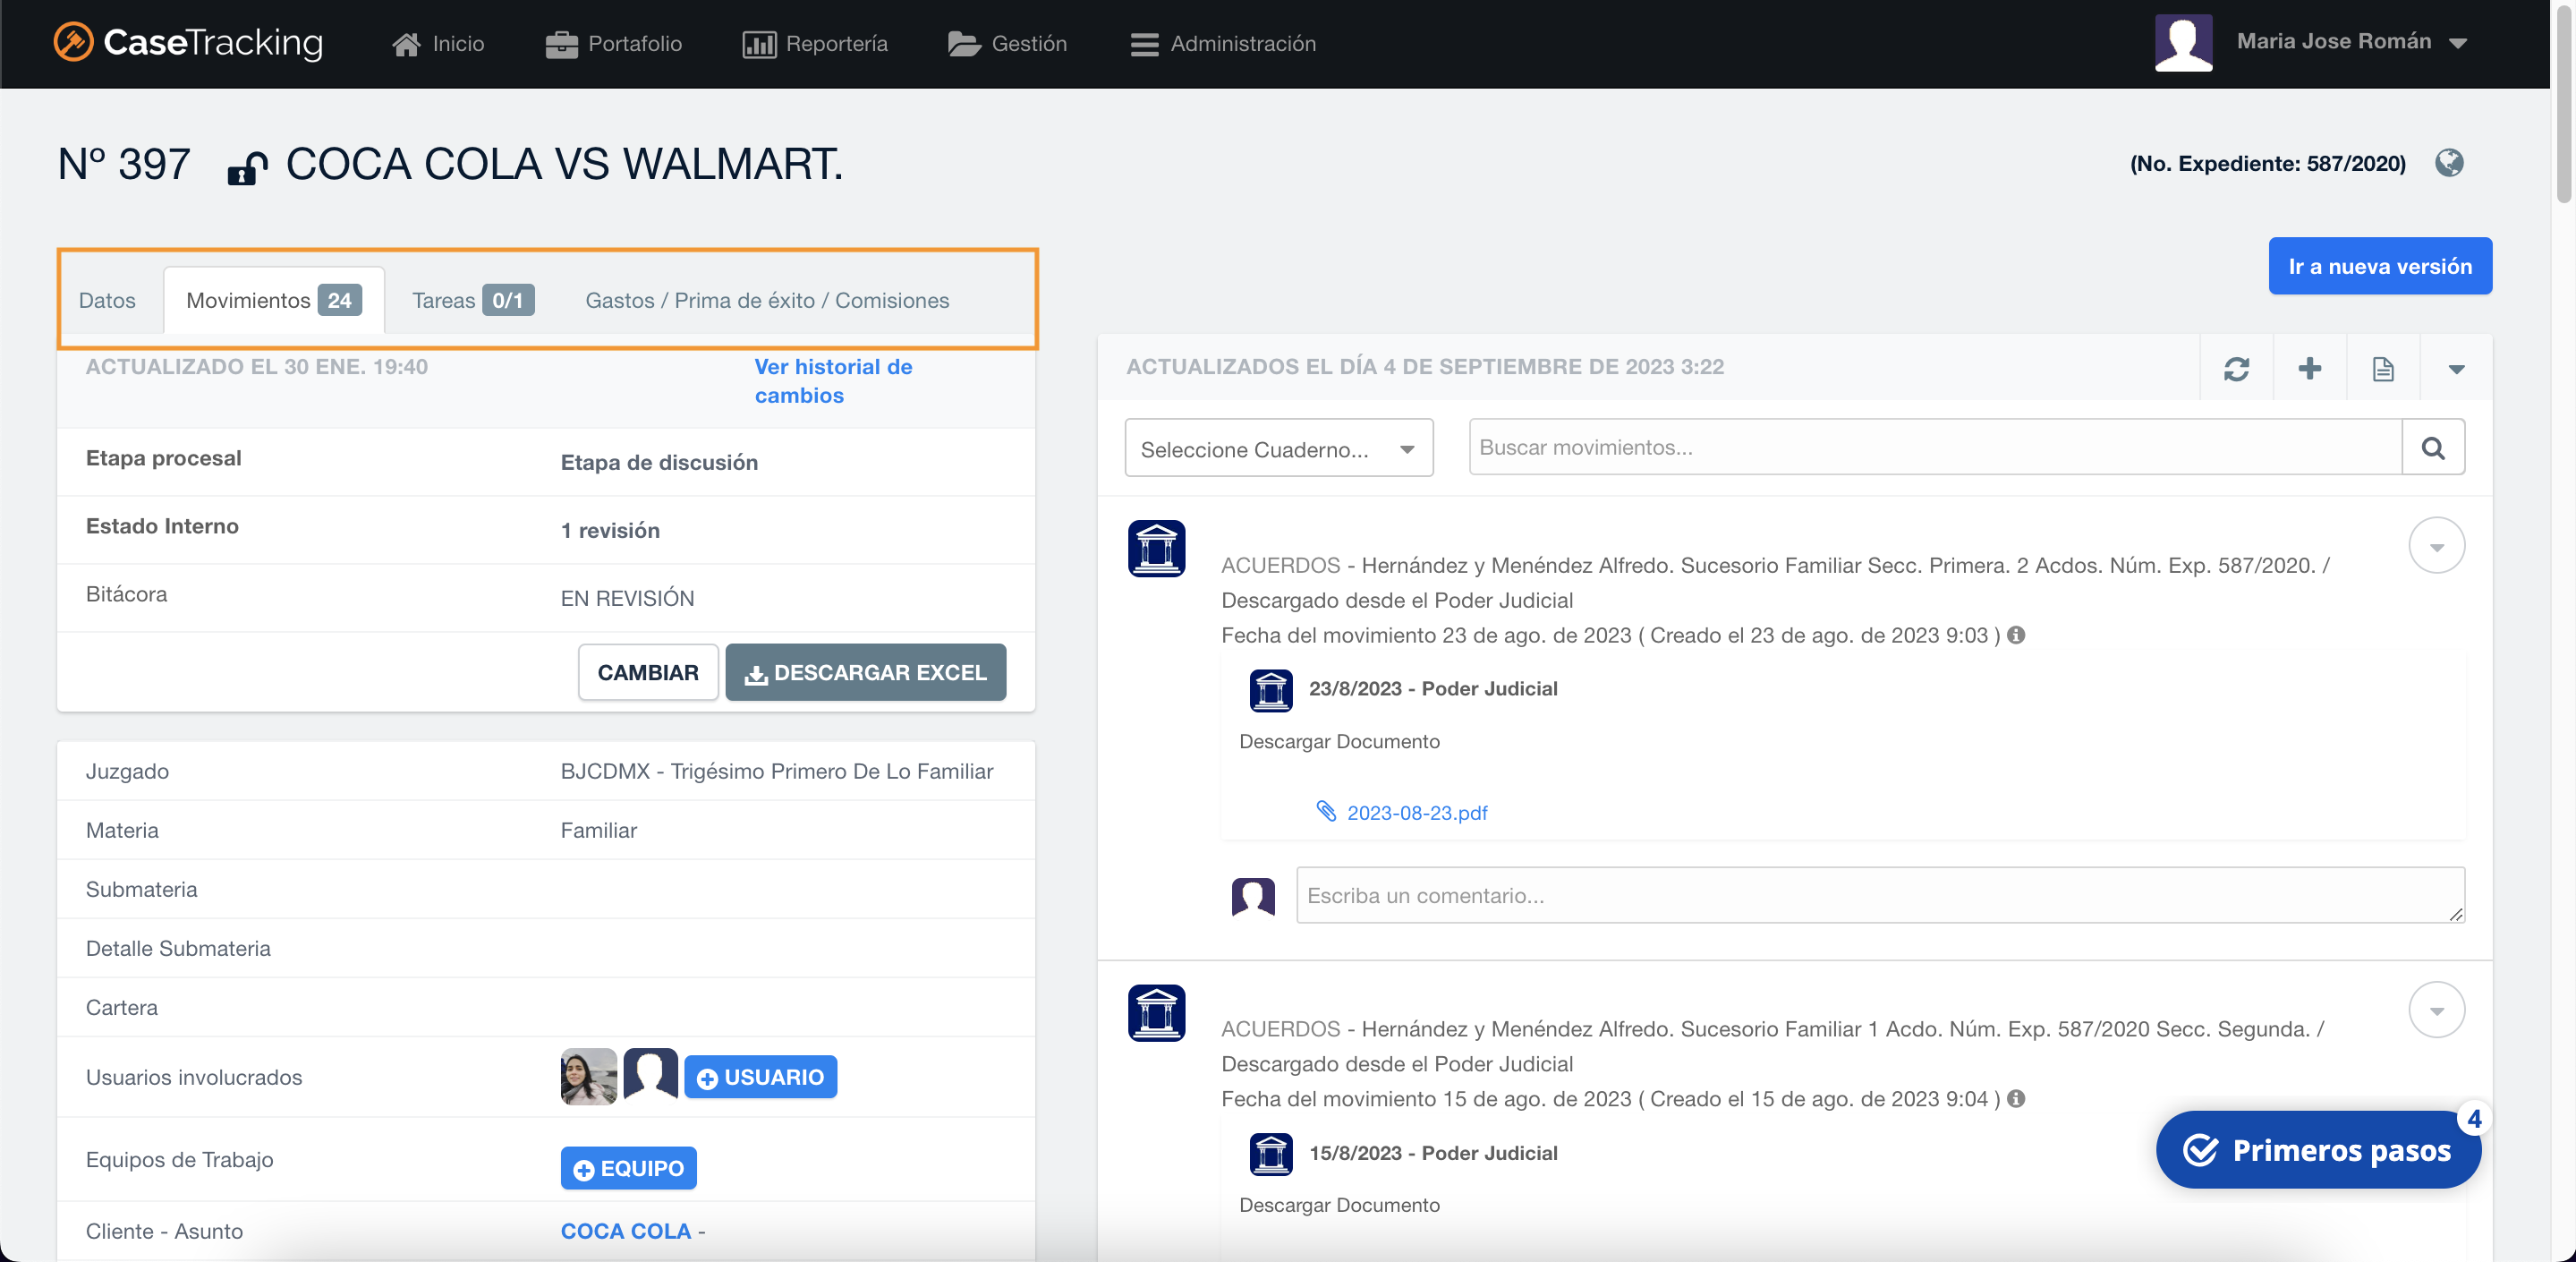Screen dimensions: 2576x1262
Task: Click the Etapa de discusión value
Action: pos(659,462)
